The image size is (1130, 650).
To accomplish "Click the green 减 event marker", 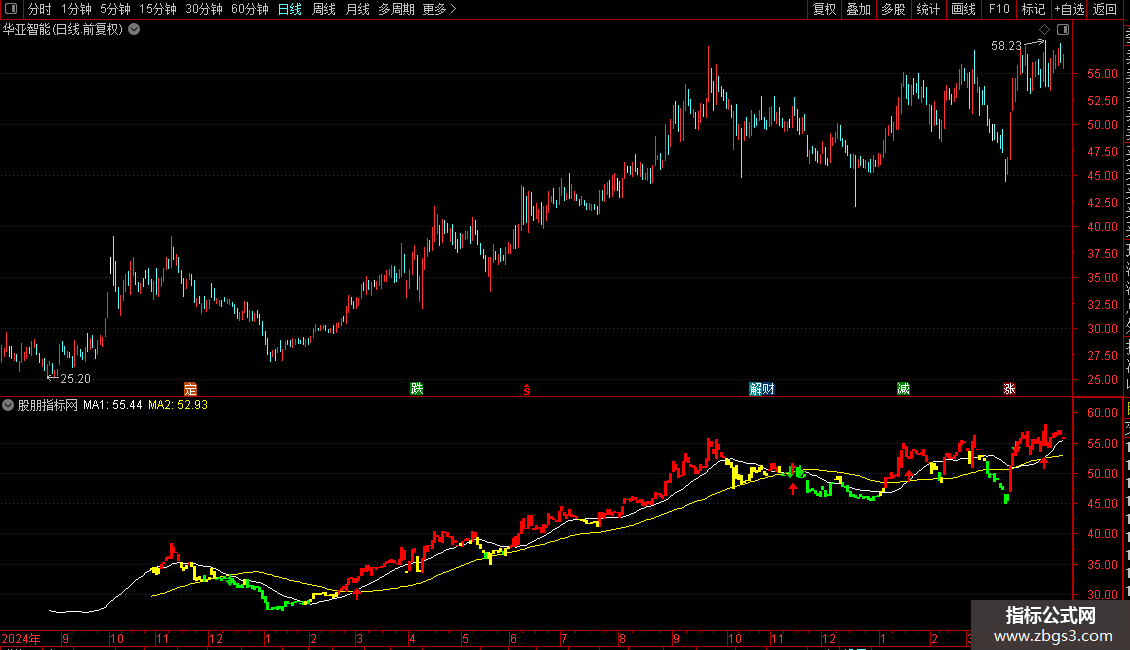I will click(903, 389).
